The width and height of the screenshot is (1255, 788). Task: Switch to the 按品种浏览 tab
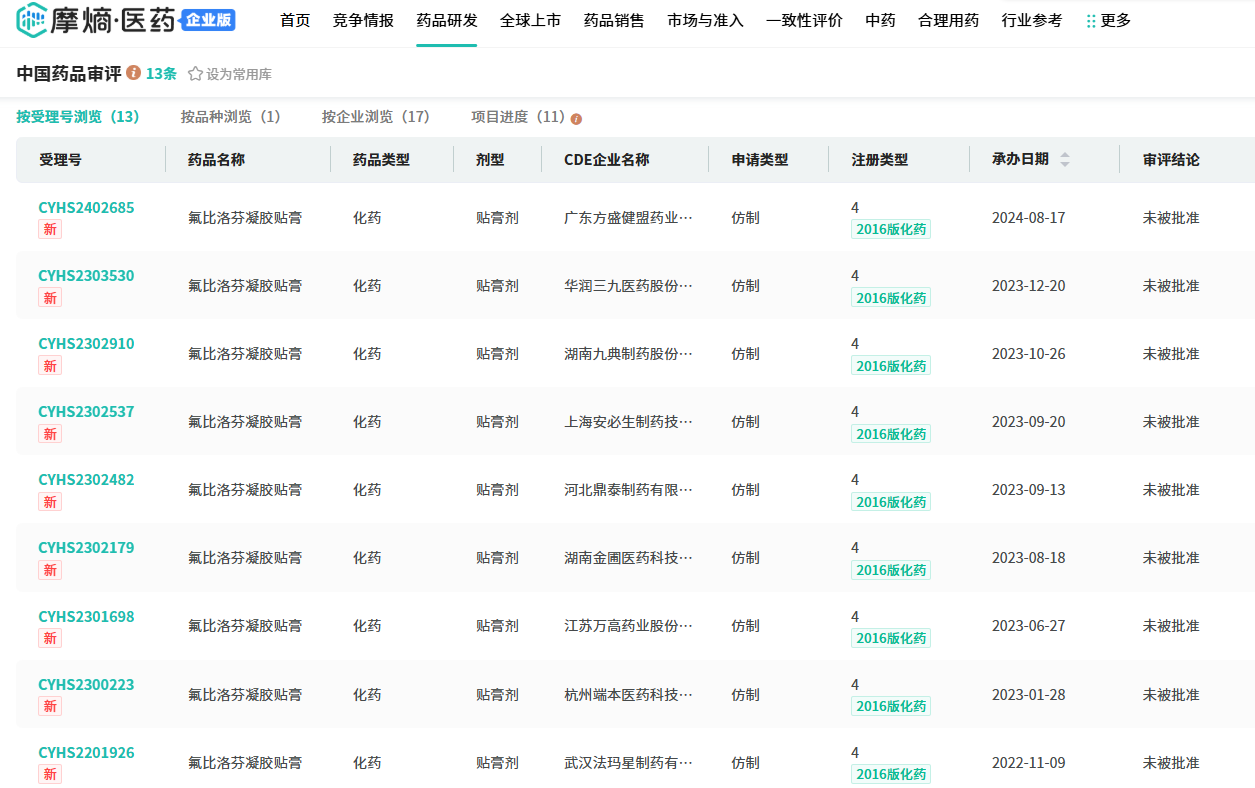click(230, 117)
